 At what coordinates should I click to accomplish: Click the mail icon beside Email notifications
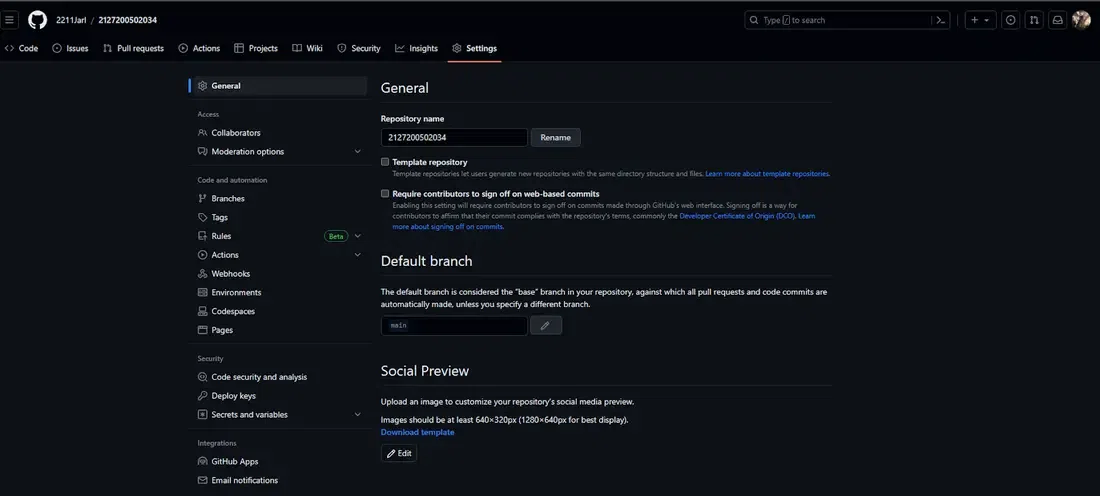coord(203,481)
